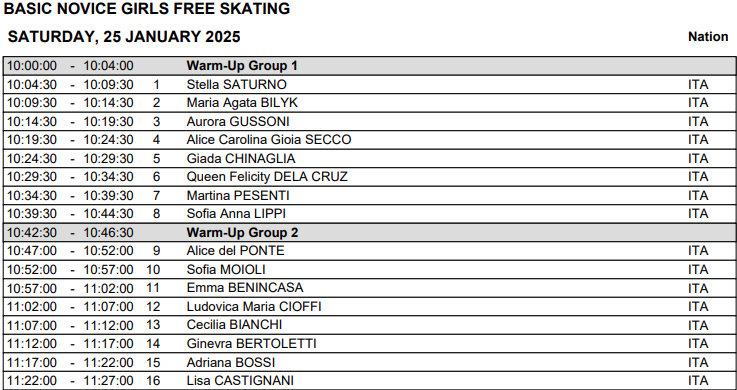This screenshot has width=737, height=390.
Task: Click the Nation column header
Action: coord(708,37)
